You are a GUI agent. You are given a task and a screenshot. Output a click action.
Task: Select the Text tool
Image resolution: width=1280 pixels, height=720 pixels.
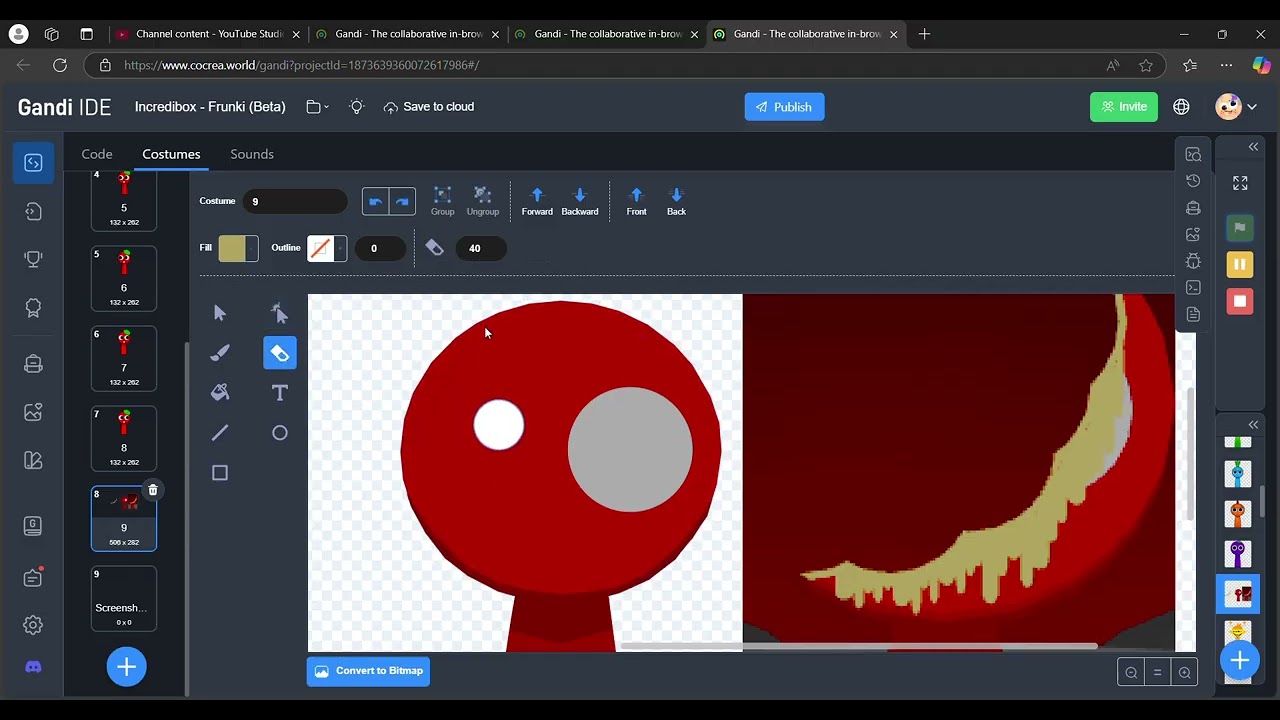click(x=280, y=393)
